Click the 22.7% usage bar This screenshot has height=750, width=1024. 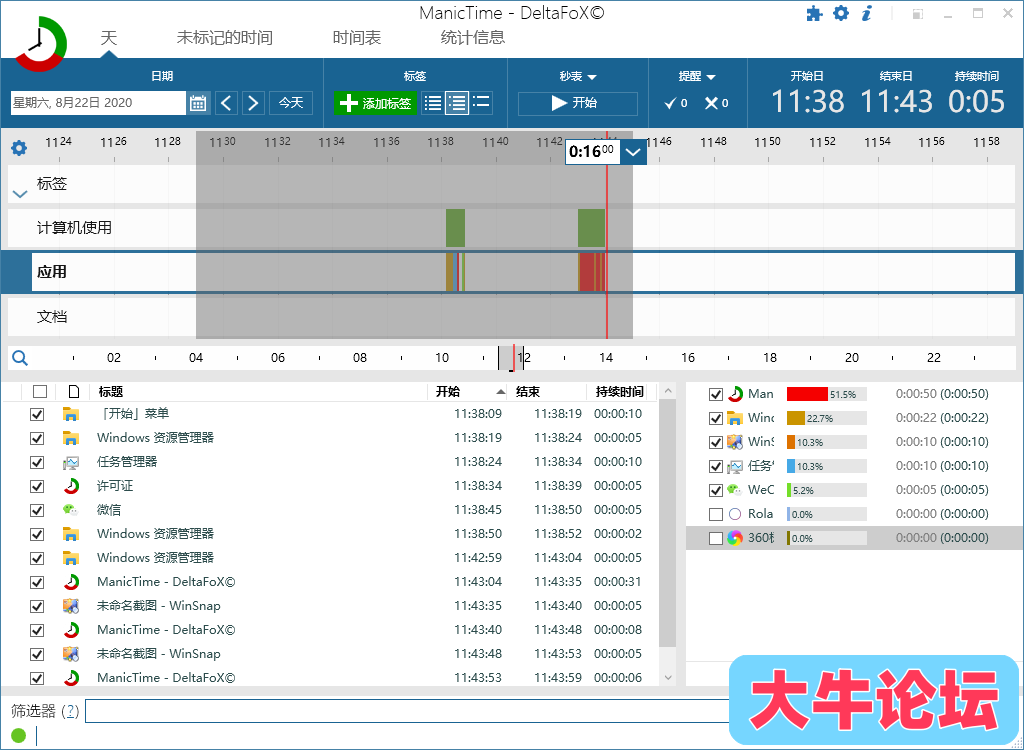(795, 418)
